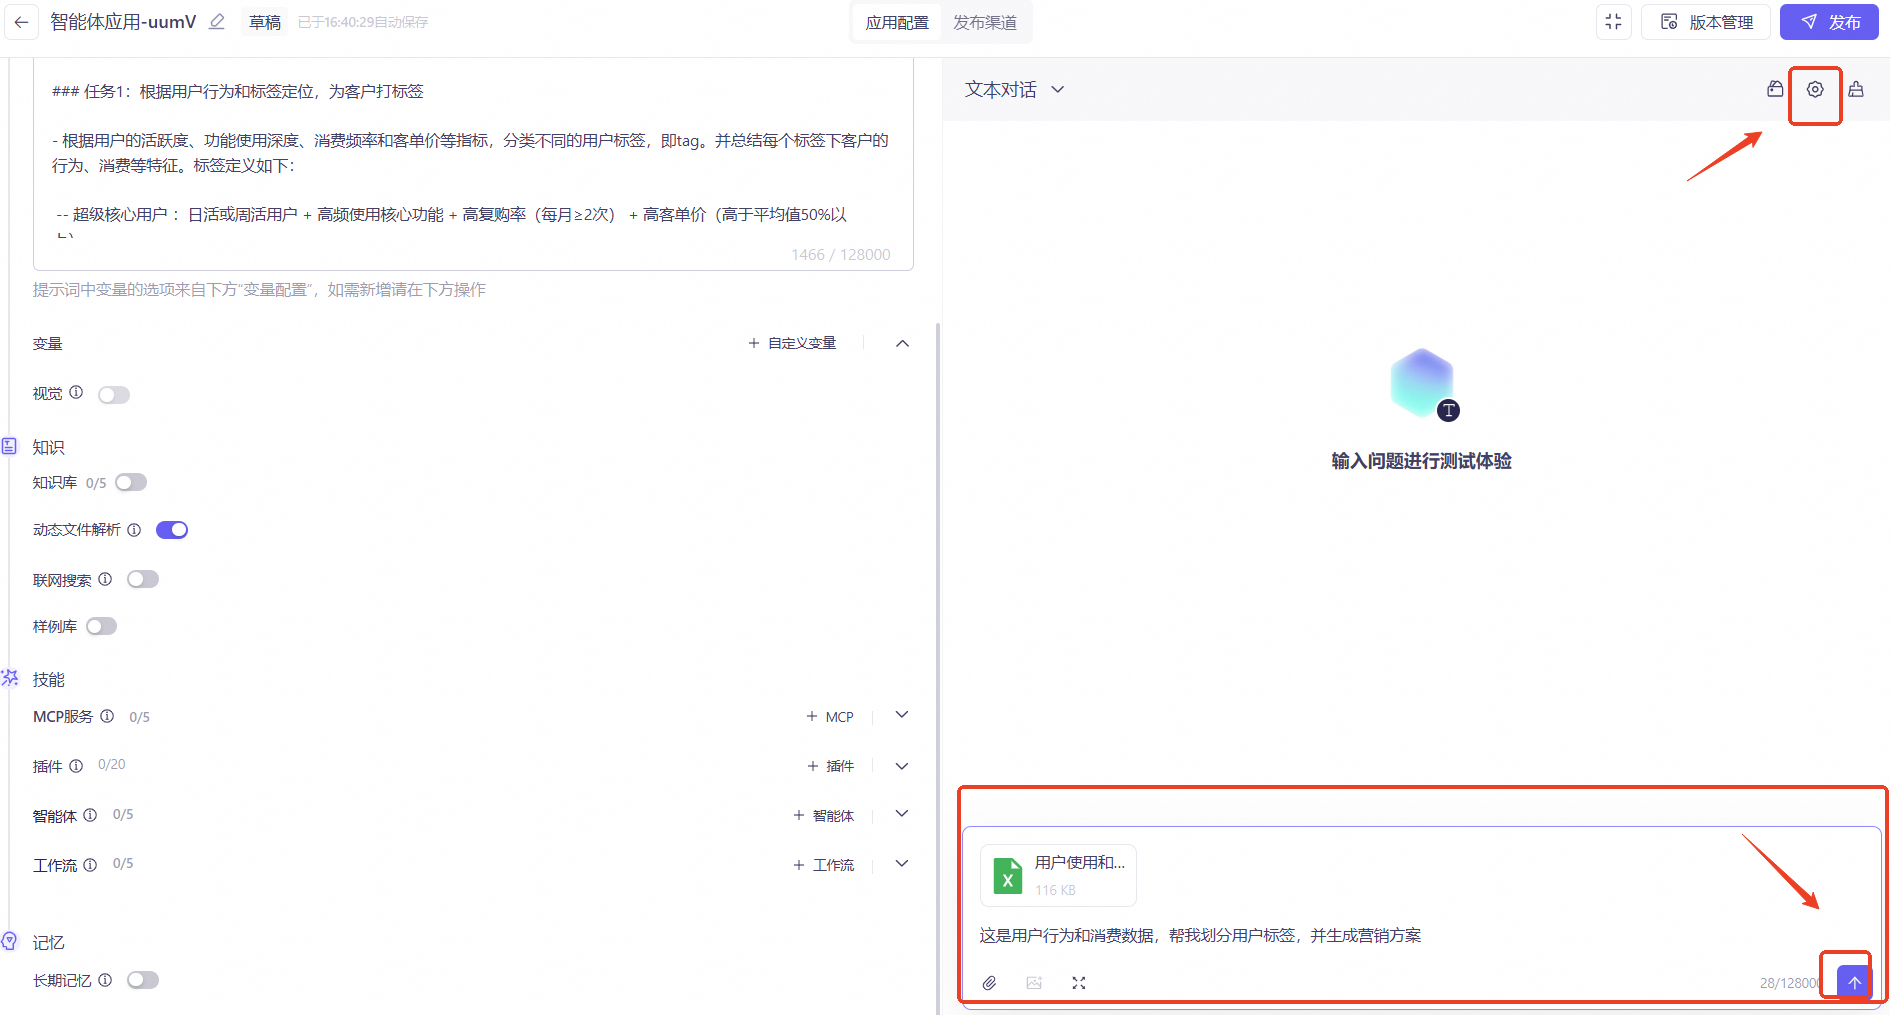
Task: Click info icon next to 工作流
Action: coord(90,865)
